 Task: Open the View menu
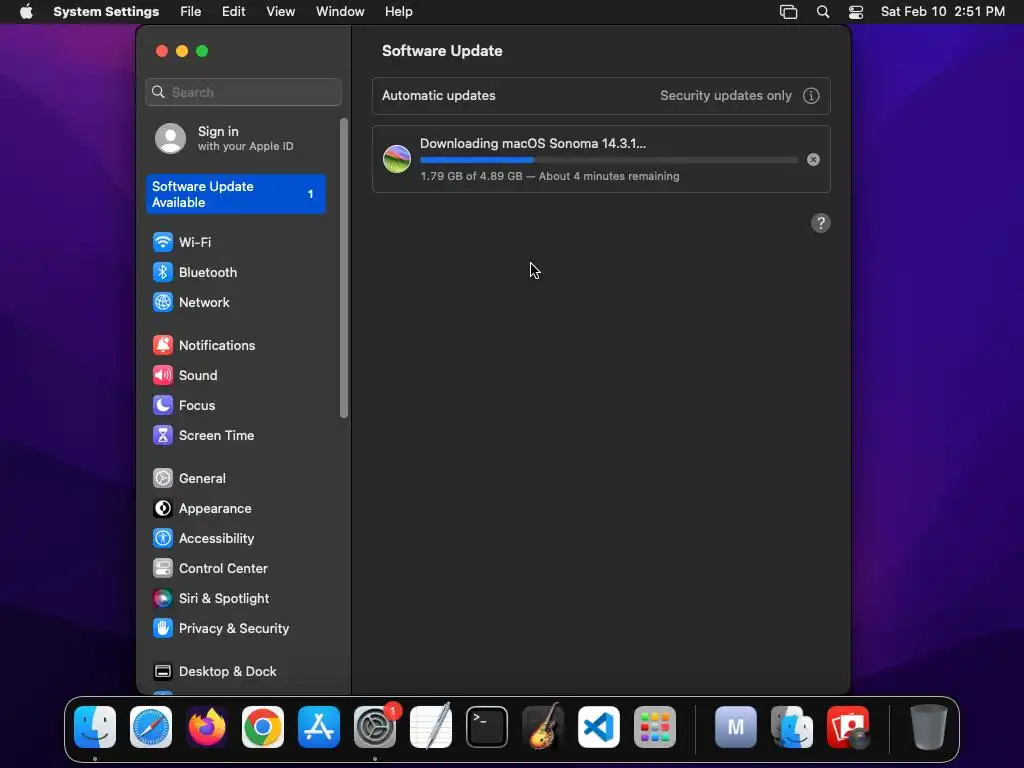click(280, 12)
